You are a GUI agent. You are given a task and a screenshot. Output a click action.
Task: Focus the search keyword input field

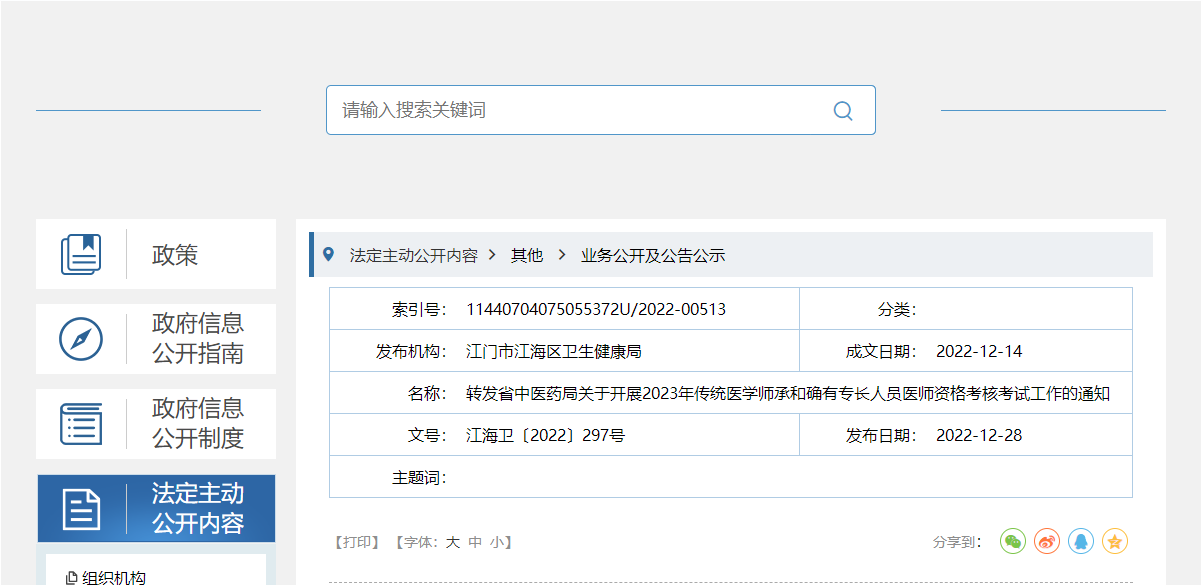tap(580, 110)
